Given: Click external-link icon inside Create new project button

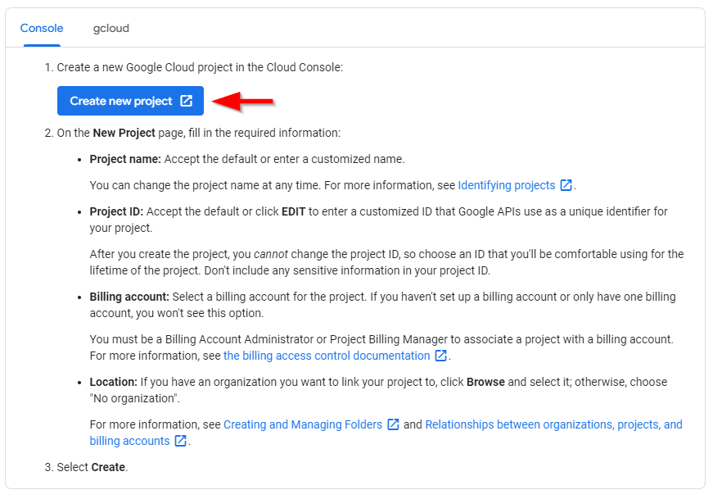Looking at the screenshot, I should point(186,101).
